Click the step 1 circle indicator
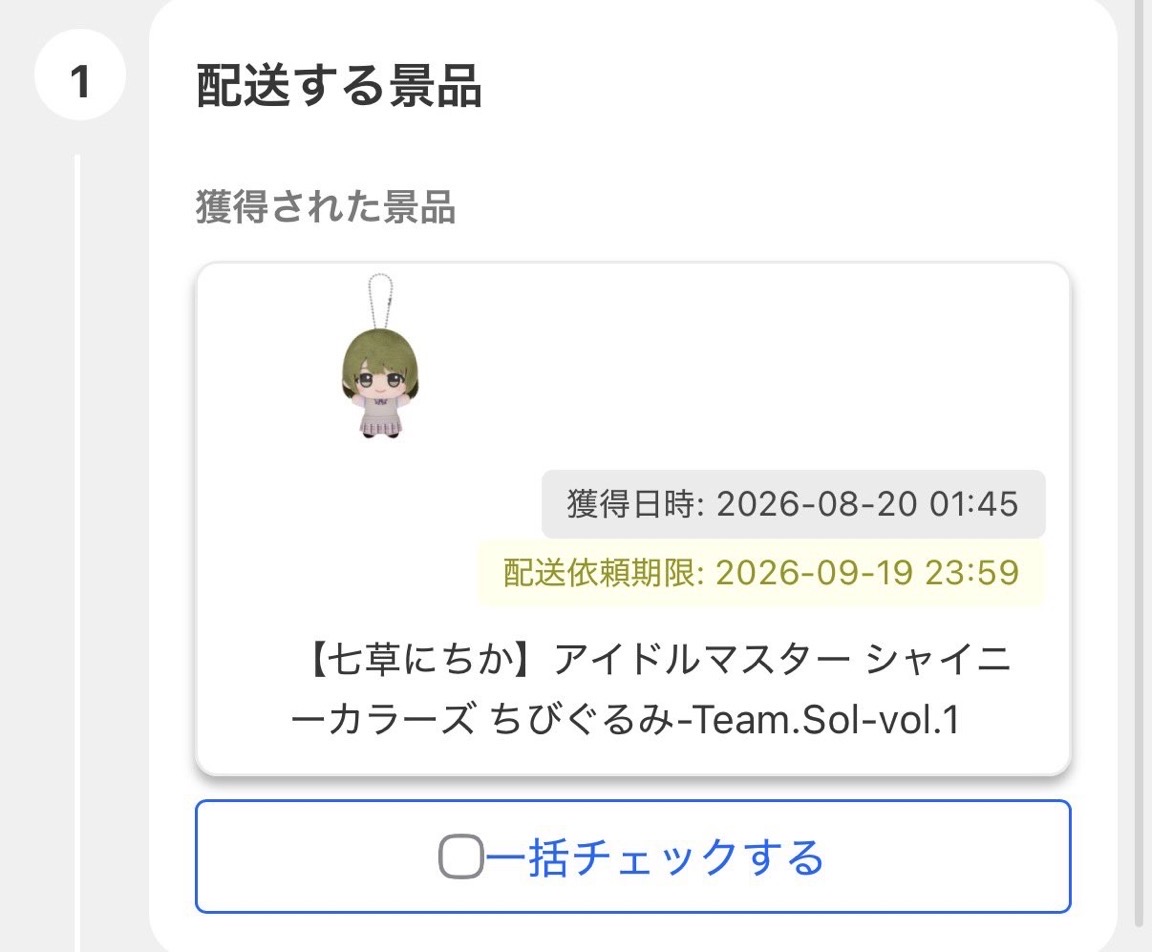Viewport: 1152px width, 952px height. [x=80, y=75]
